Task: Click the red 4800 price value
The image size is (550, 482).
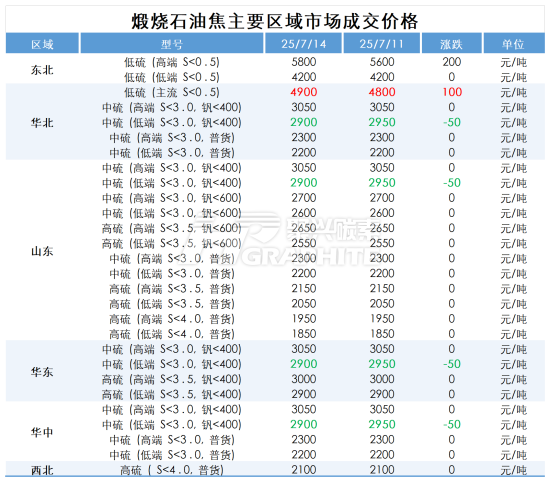Action: 382,92
